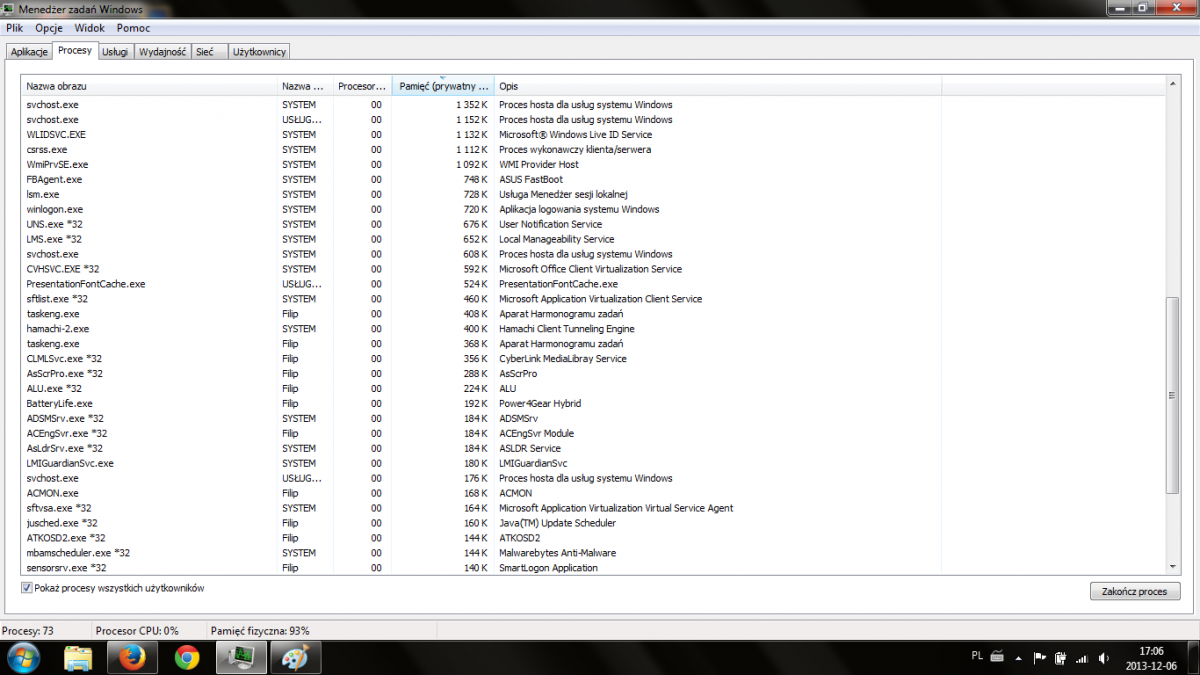
Task: Toggle 'Pokaż procesy wszystkich użytkowników' checkbox
Action: pyautogui.click(x=27, y=588)
